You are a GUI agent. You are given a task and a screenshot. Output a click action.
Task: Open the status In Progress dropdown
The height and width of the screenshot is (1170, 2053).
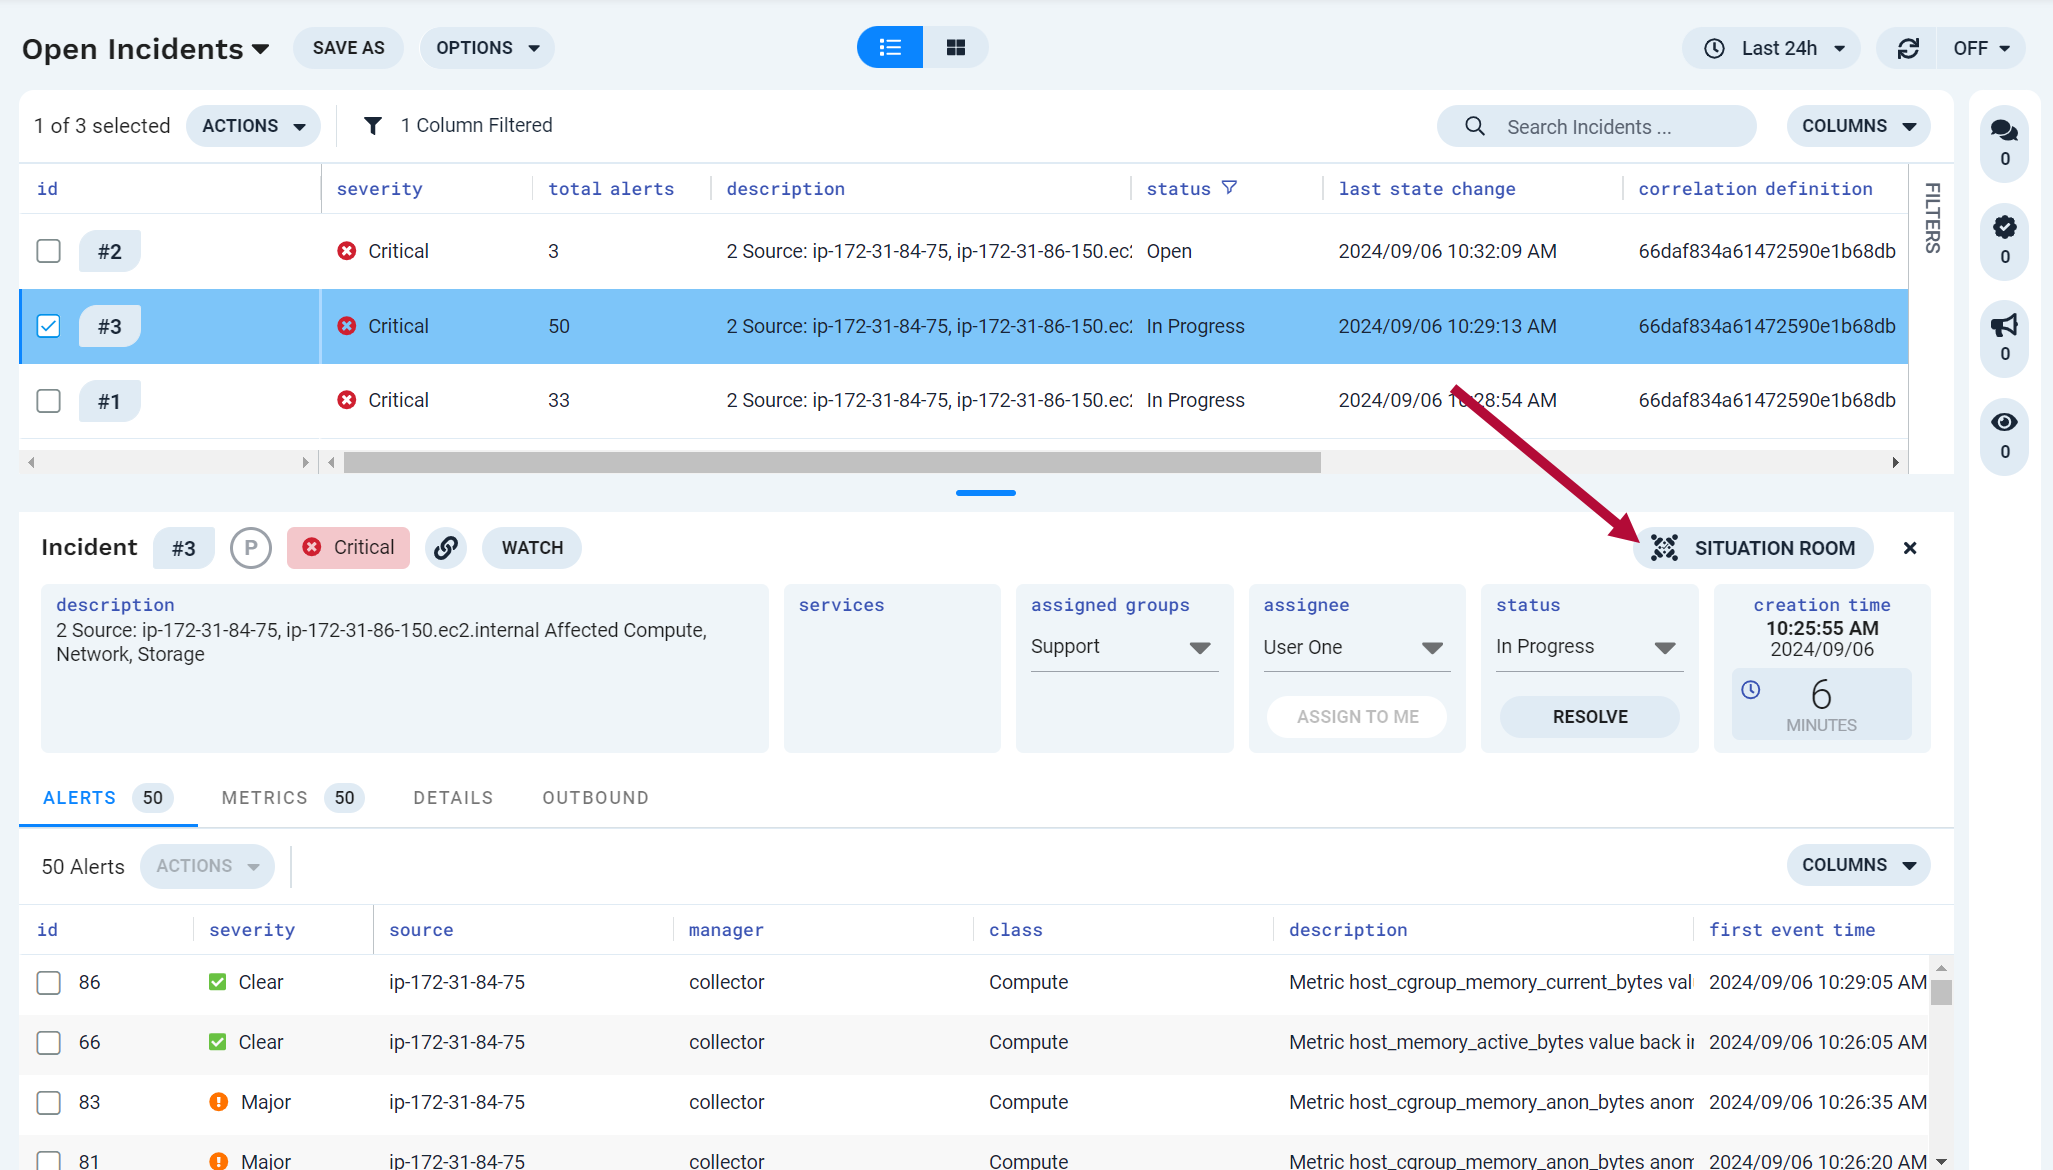(1589, 648)
